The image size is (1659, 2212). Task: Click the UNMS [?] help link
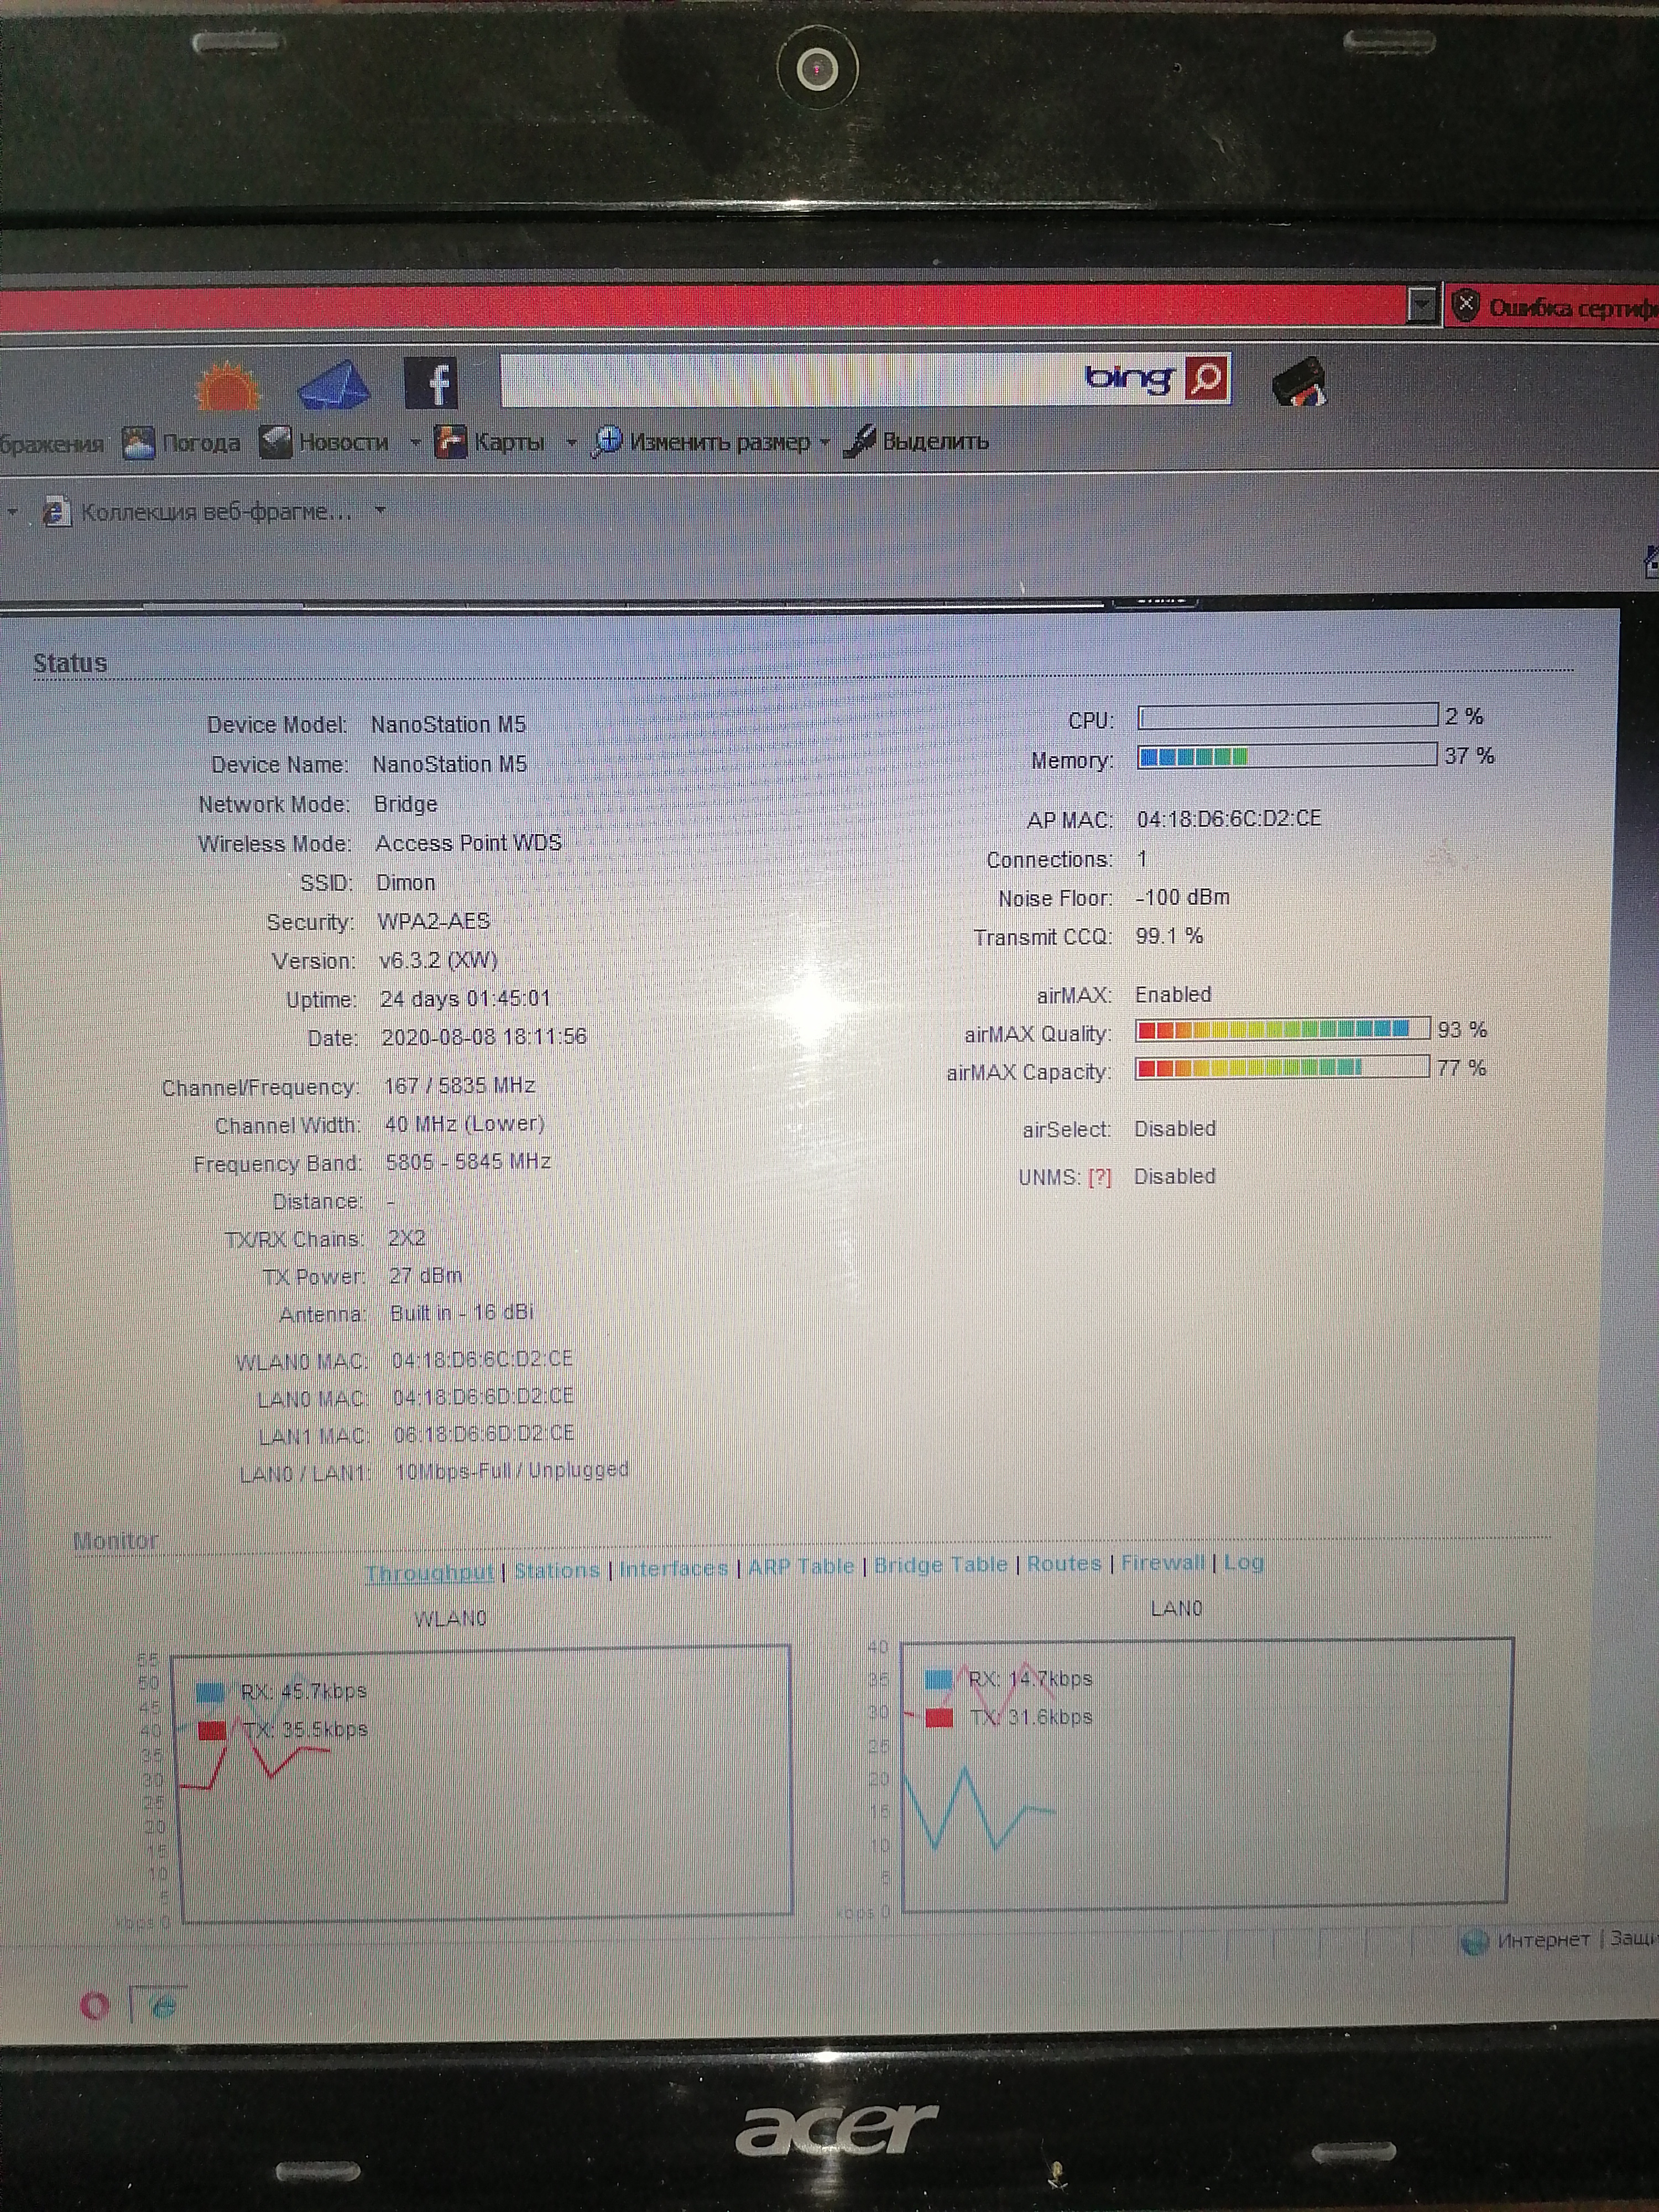point(1099,1177)
